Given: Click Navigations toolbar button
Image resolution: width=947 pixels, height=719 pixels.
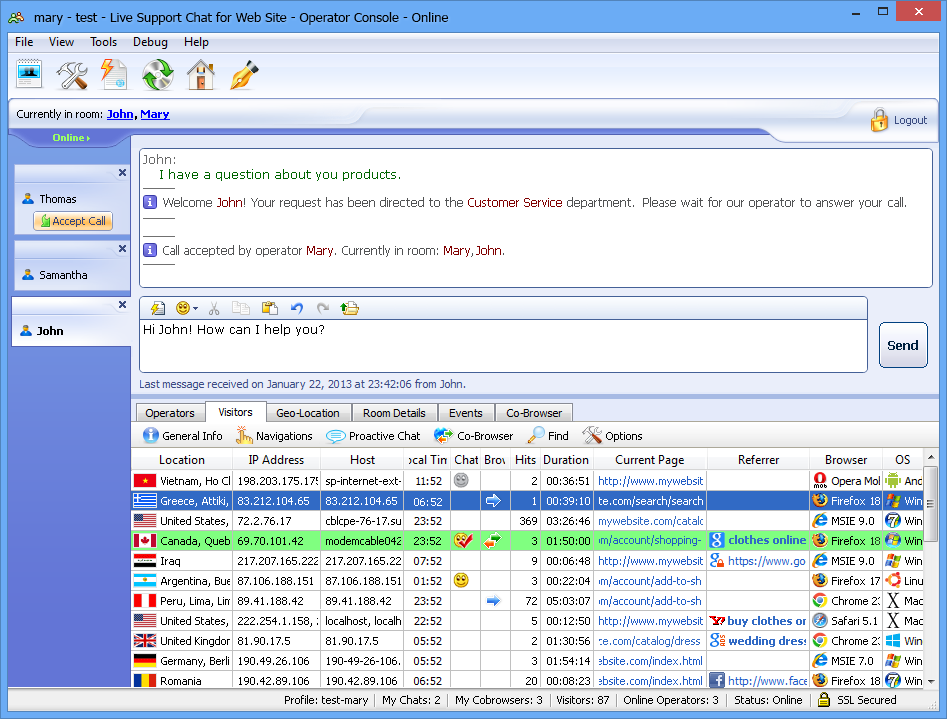Looking at the screenshot, I should [274, 436].
